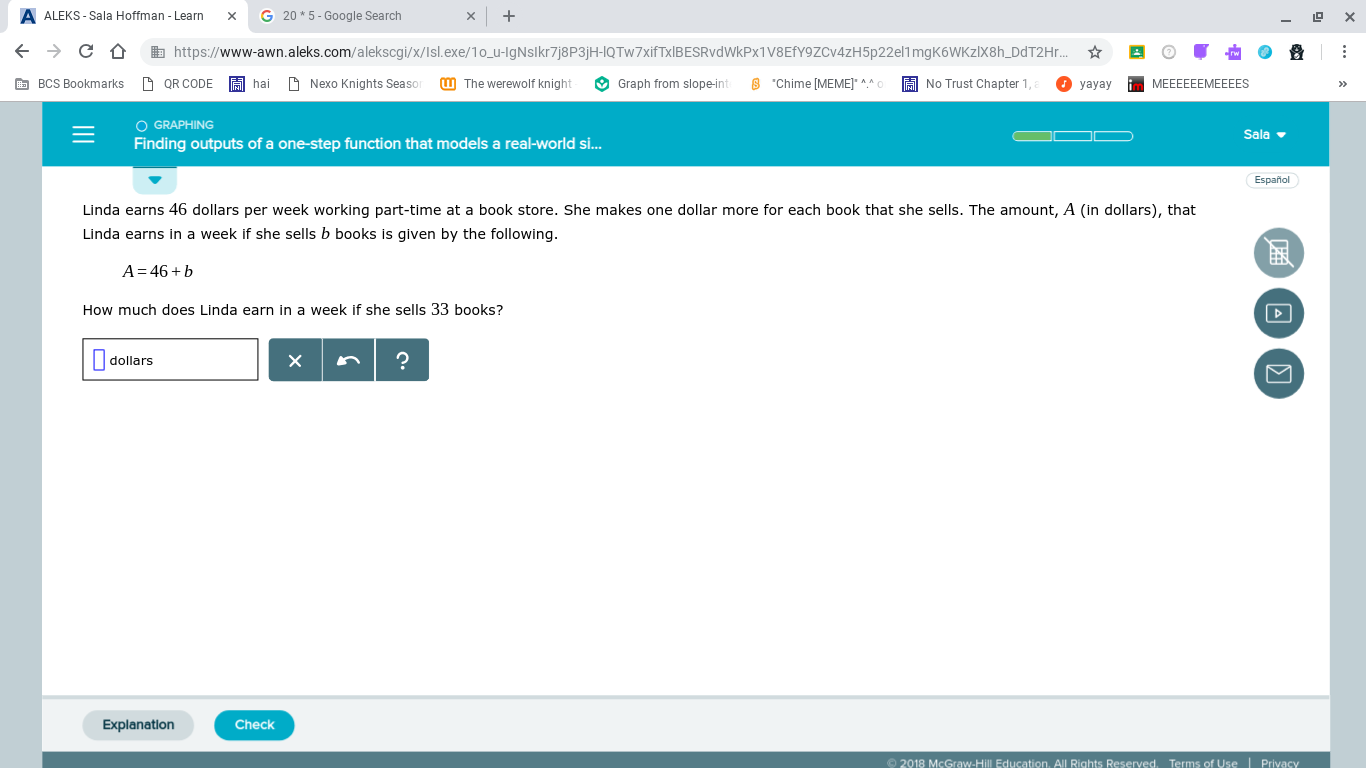This screenshot has width=1366, height=768.
Task: Open the Terms of Use link
Action: click(1203, 763)
